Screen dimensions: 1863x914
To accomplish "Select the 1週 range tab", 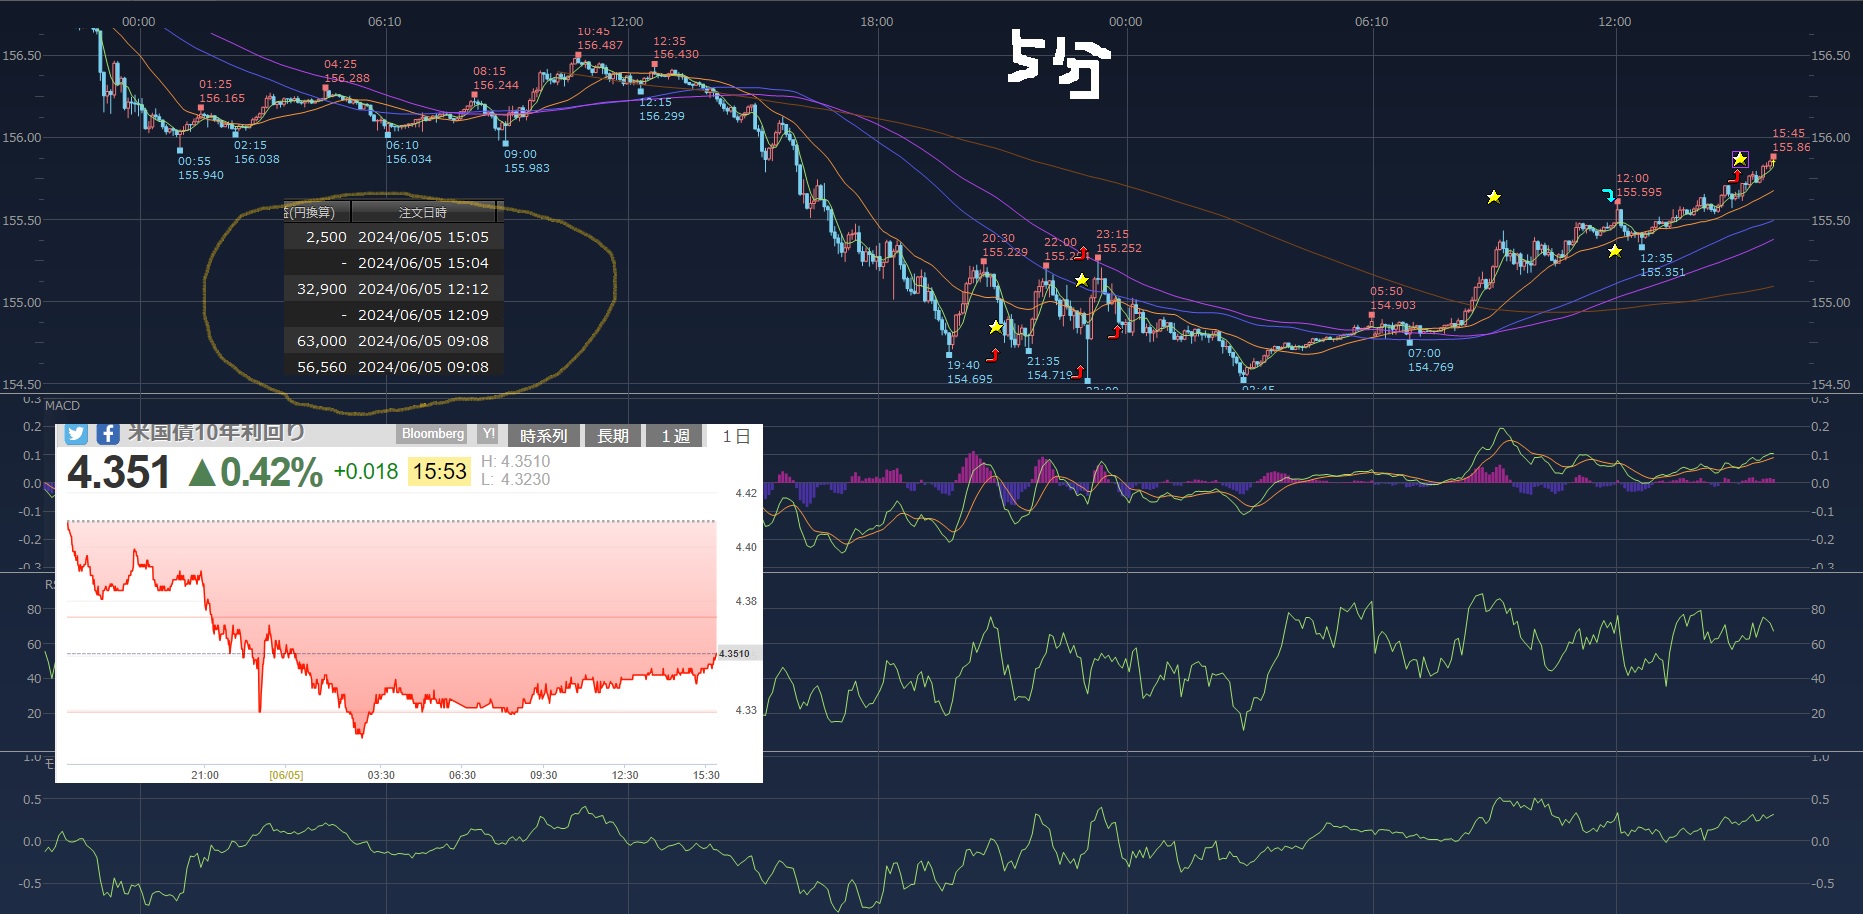I will pyautogui.click(x=675, y=436).
